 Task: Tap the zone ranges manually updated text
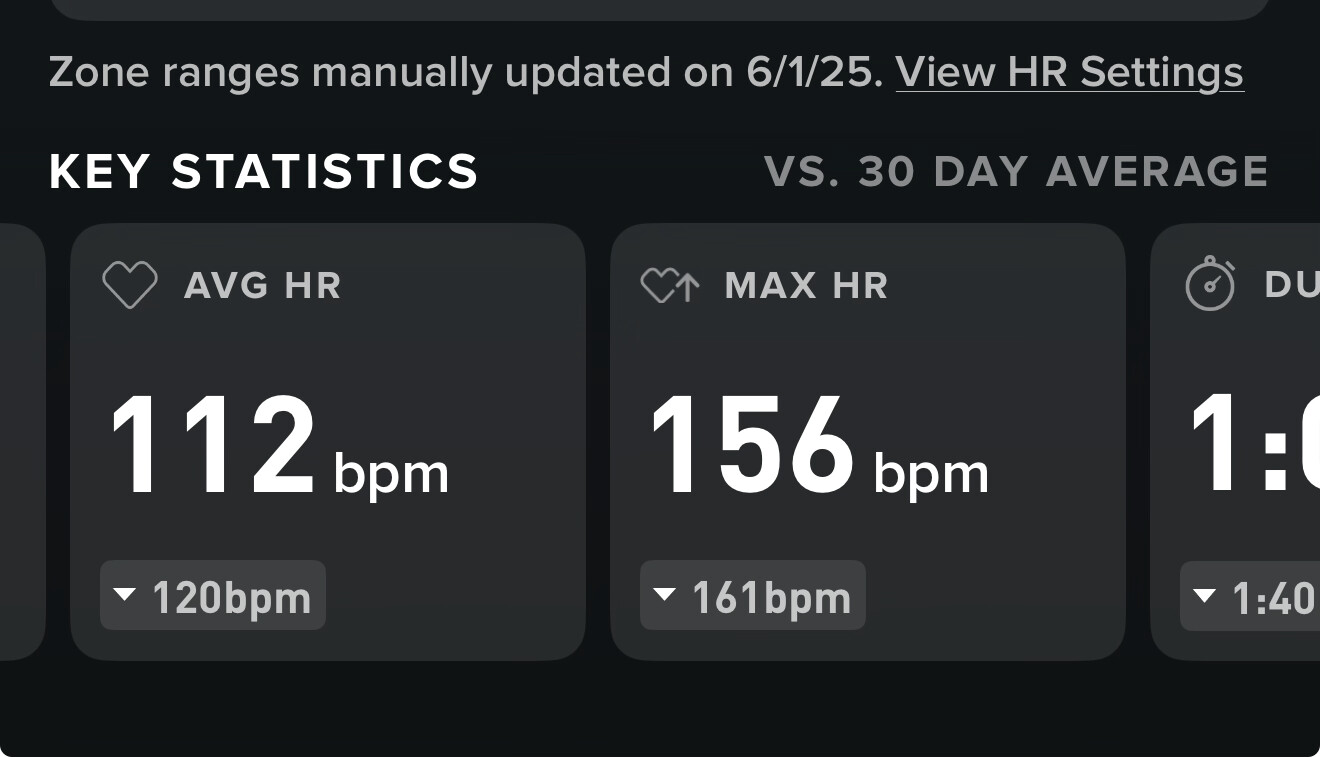(x=466, y=72)
